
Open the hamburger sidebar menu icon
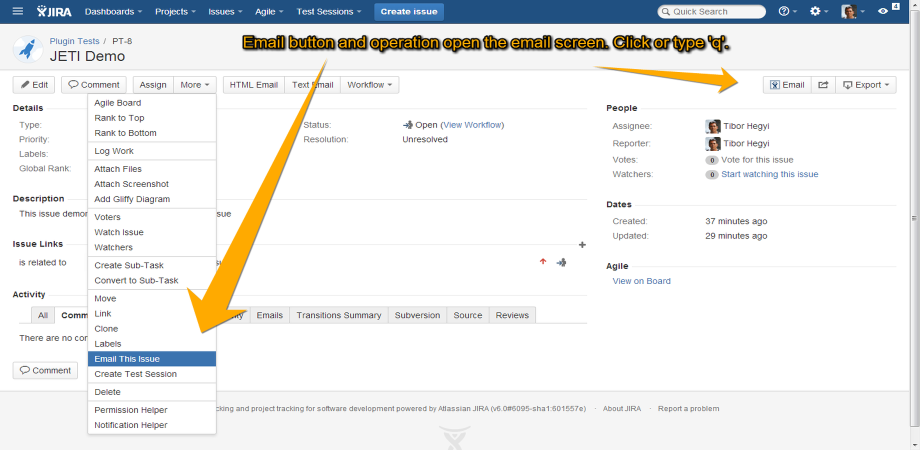[18, 11]
